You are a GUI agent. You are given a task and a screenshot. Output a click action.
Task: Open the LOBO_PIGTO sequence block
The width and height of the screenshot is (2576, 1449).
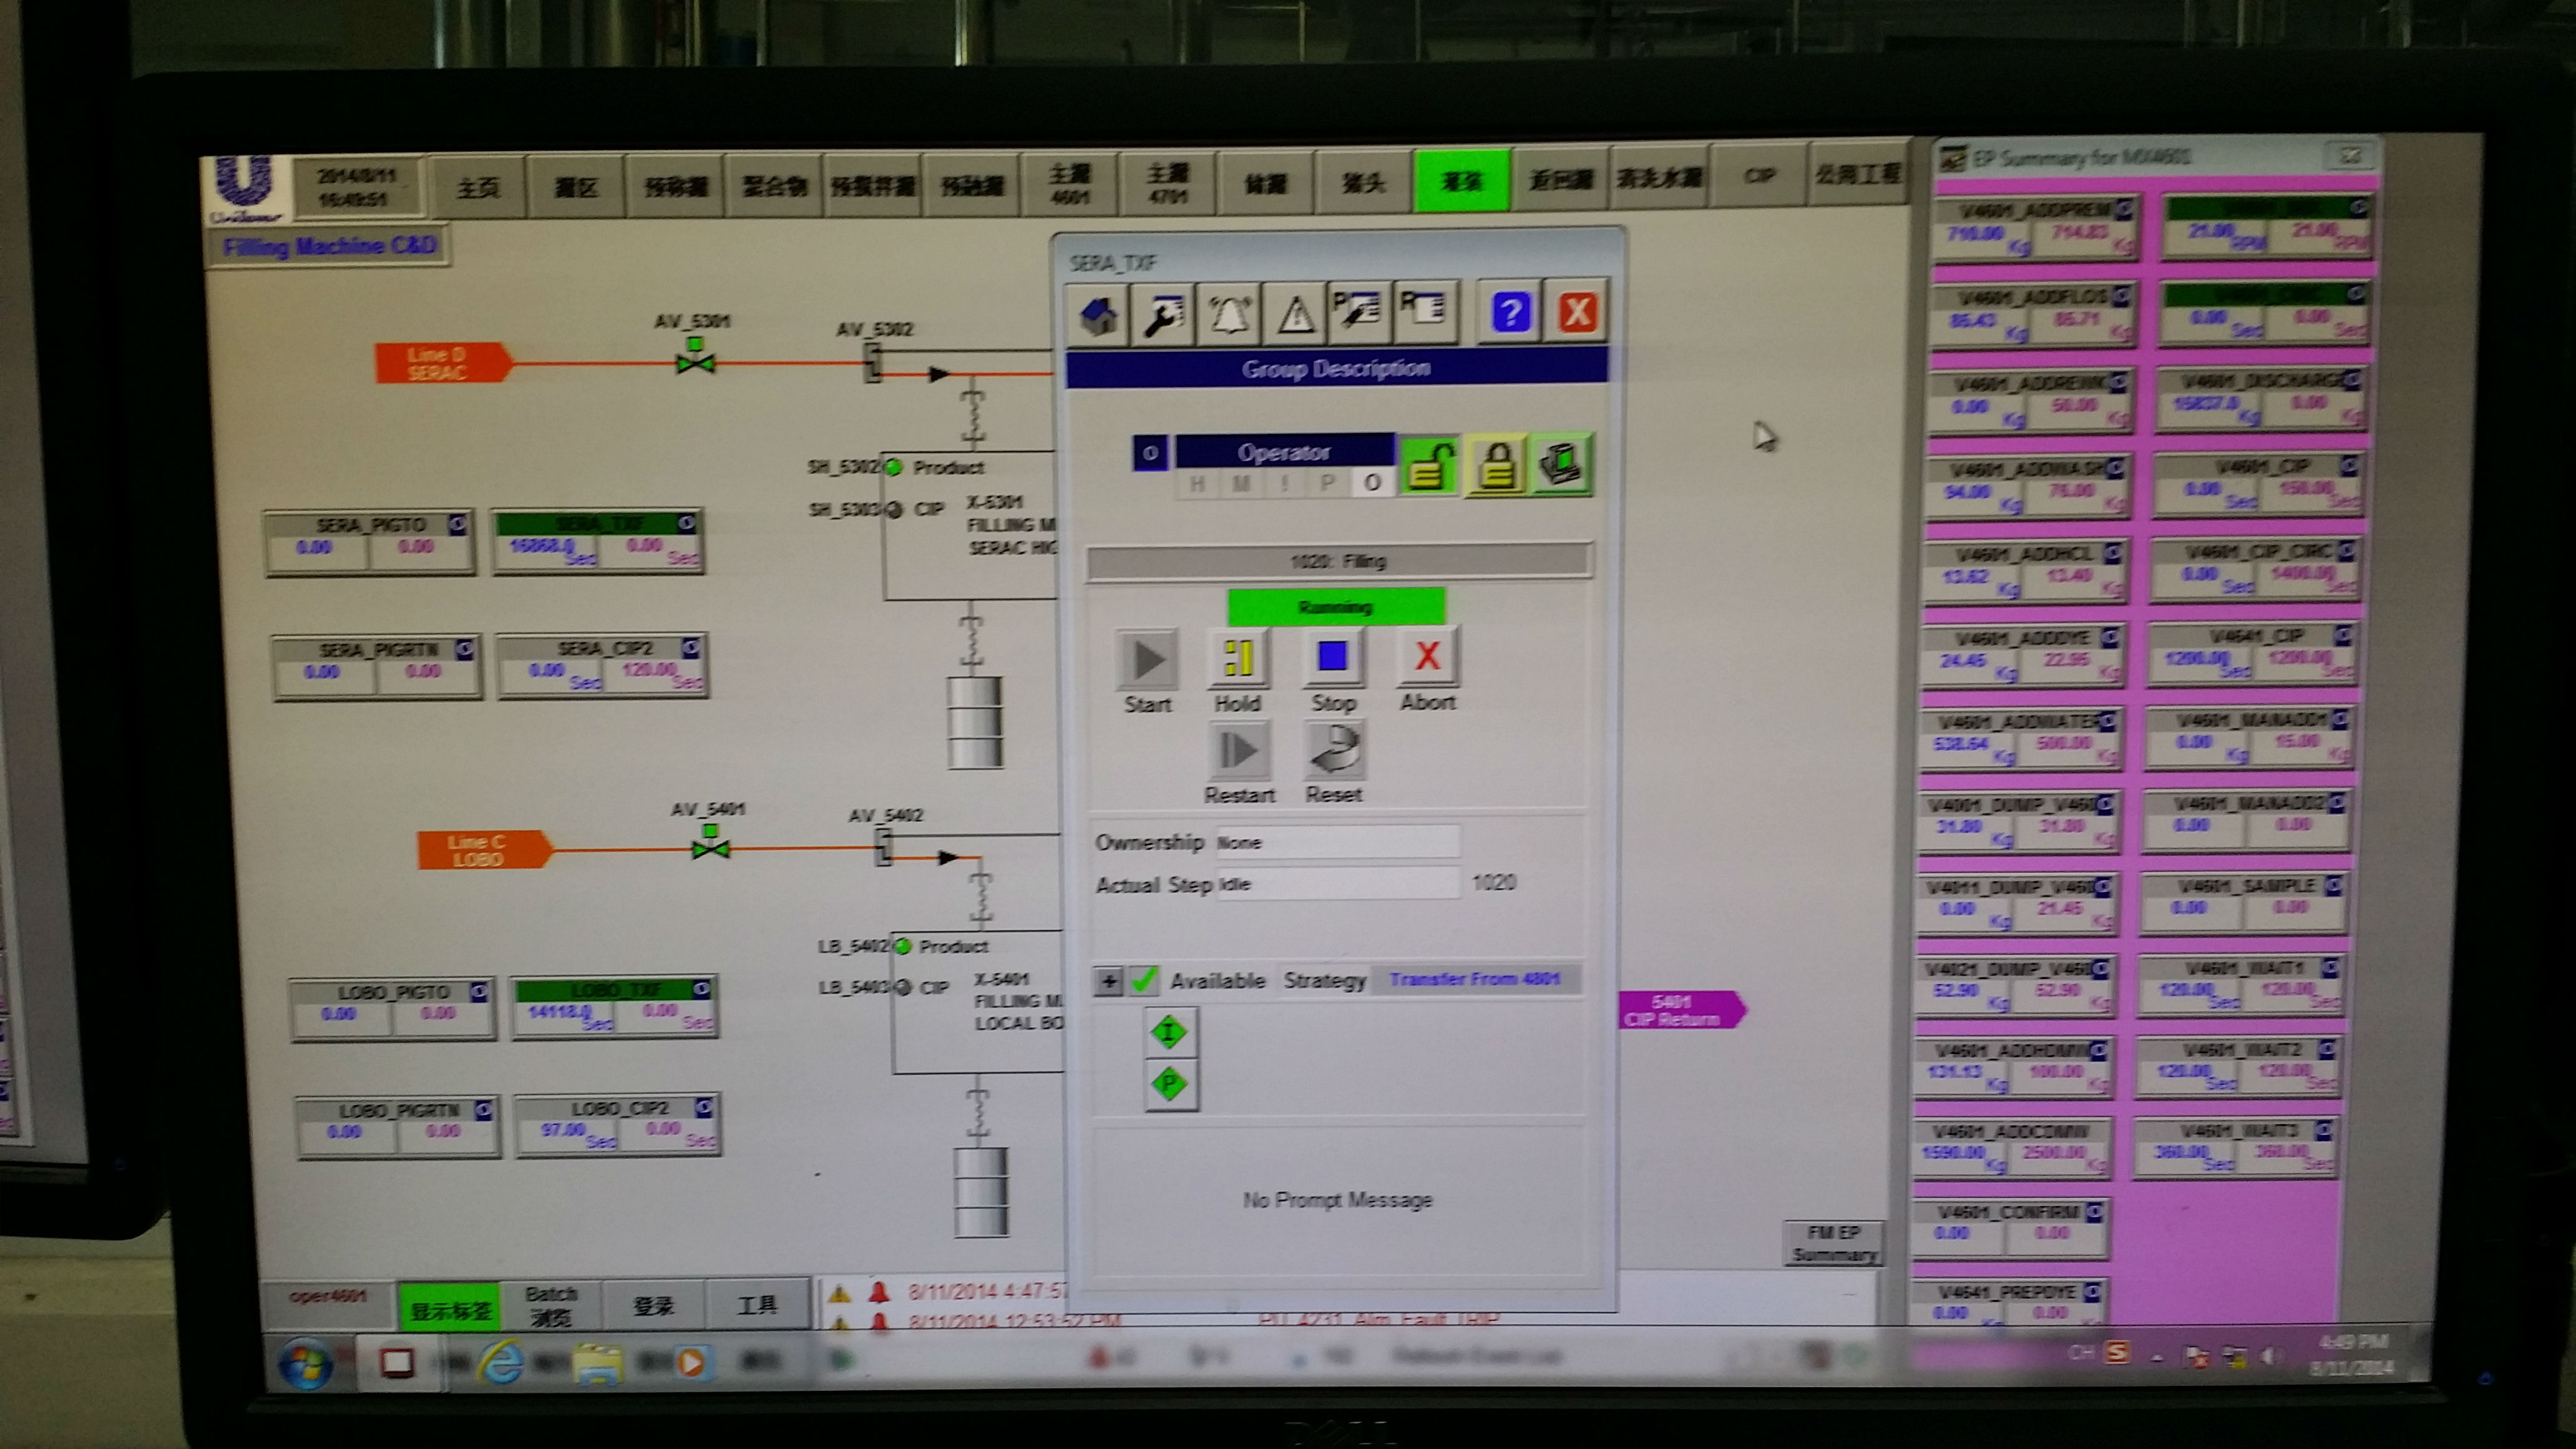click(393, 1011)
